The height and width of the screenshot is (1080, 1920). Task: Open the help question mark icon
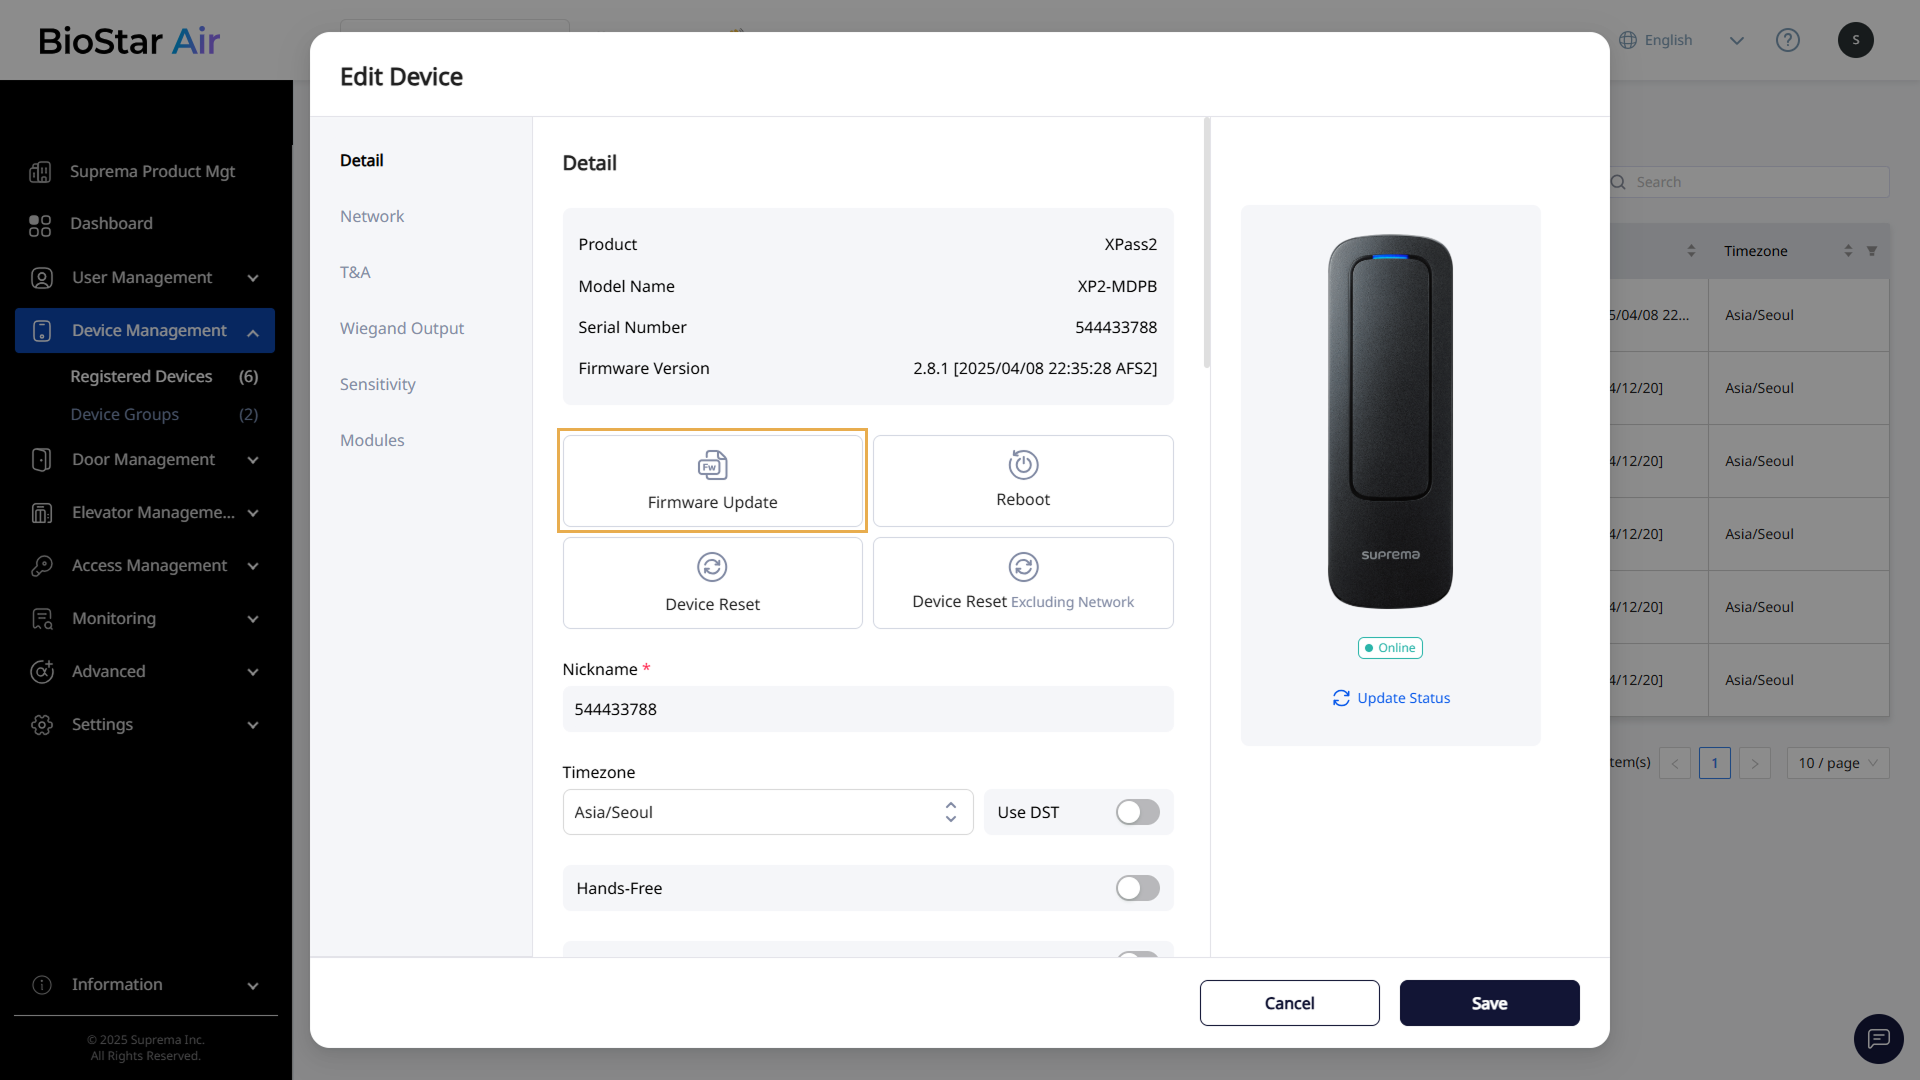[x=1787, y=40]
